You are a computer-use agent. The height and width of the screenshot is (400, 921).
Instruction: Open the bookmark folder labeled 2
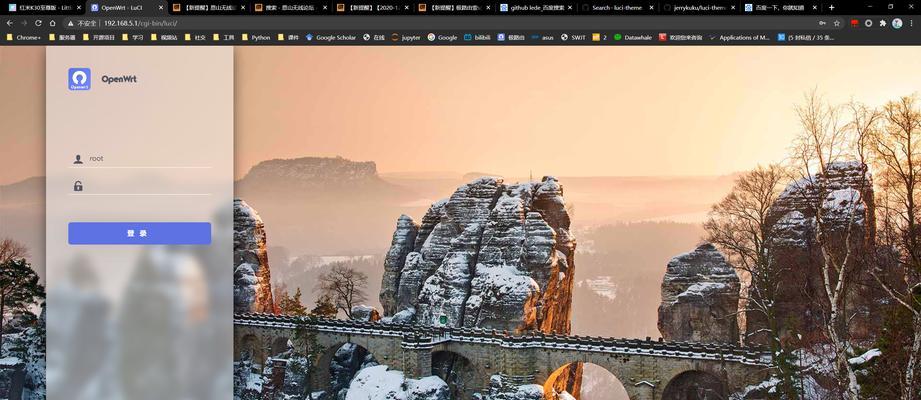[600, 37]
